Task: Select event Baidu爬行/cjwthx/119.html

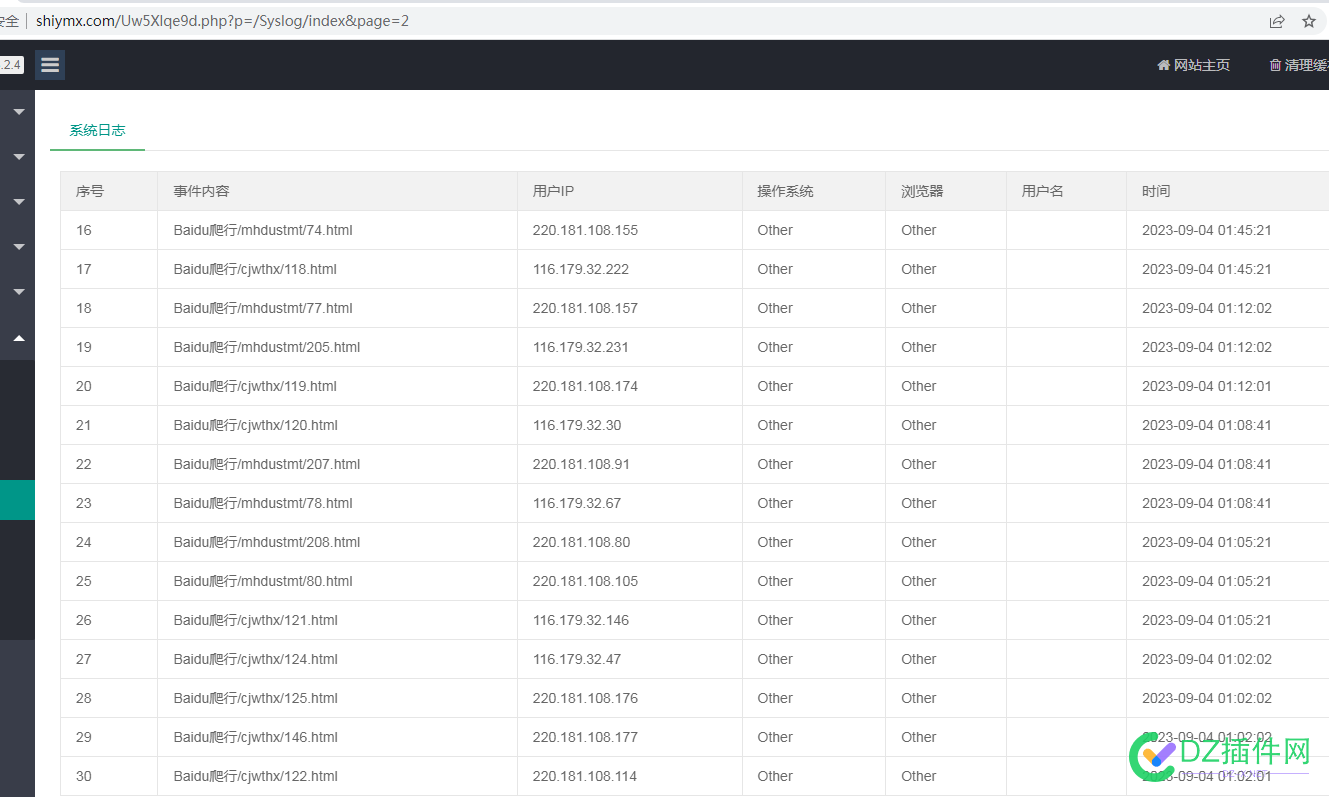Action: [x=255, y=386]
